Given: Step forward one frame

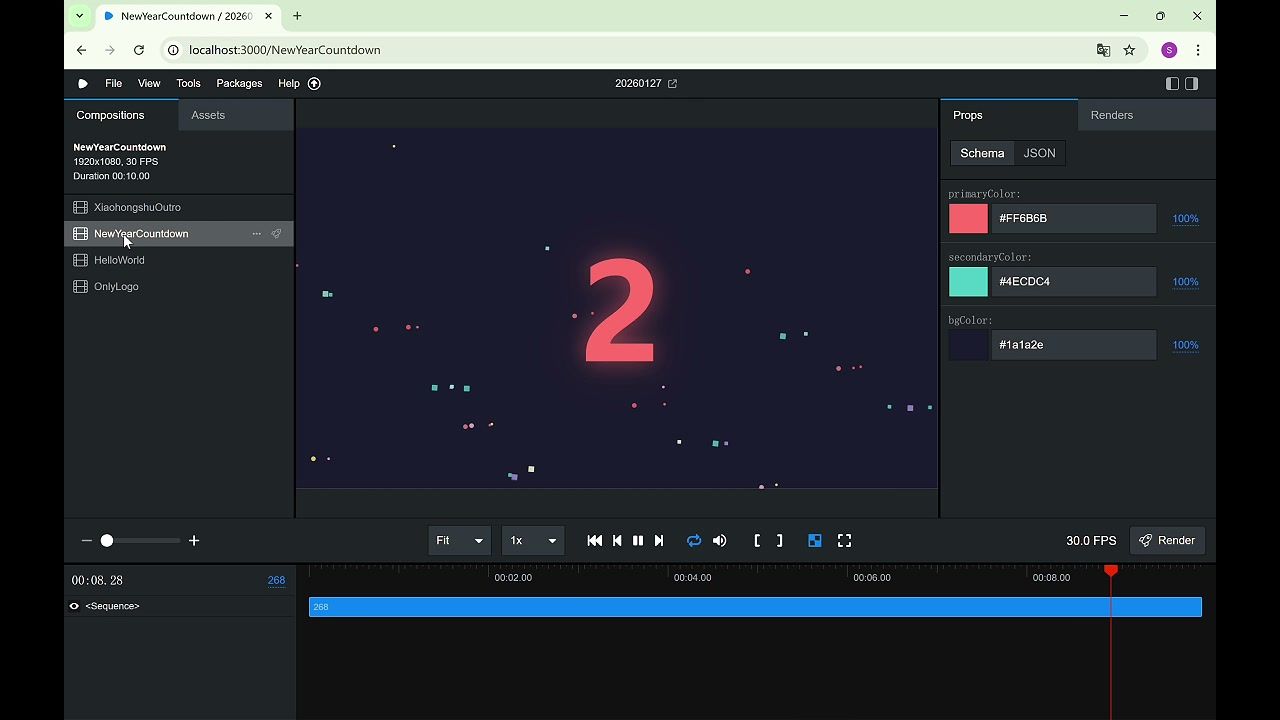Looking at the screenshot, I should [659, 541].
